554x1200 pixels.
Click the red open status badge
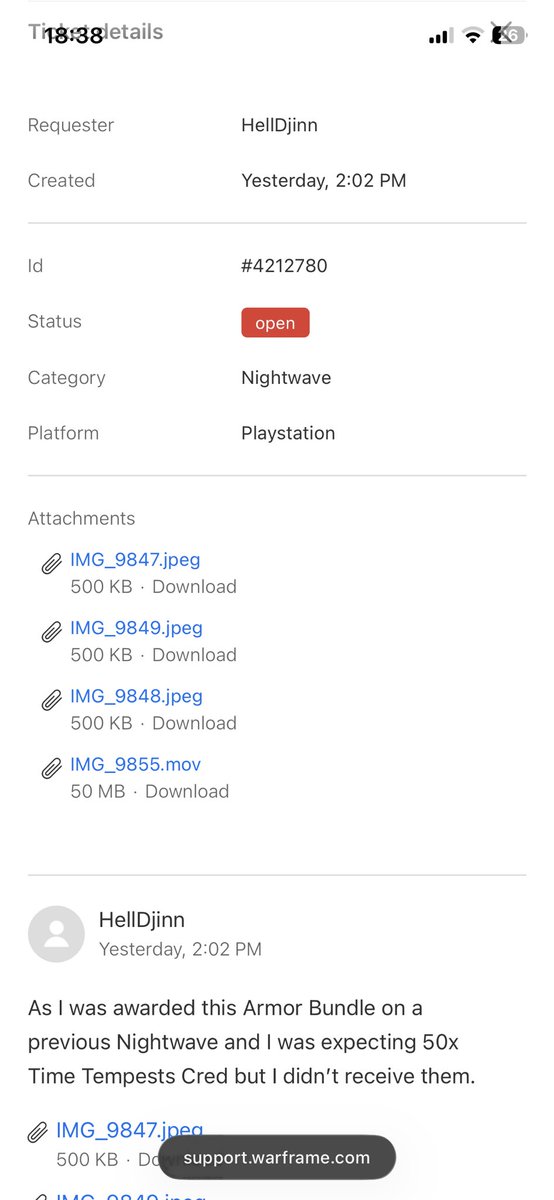(x=275, y=323)
